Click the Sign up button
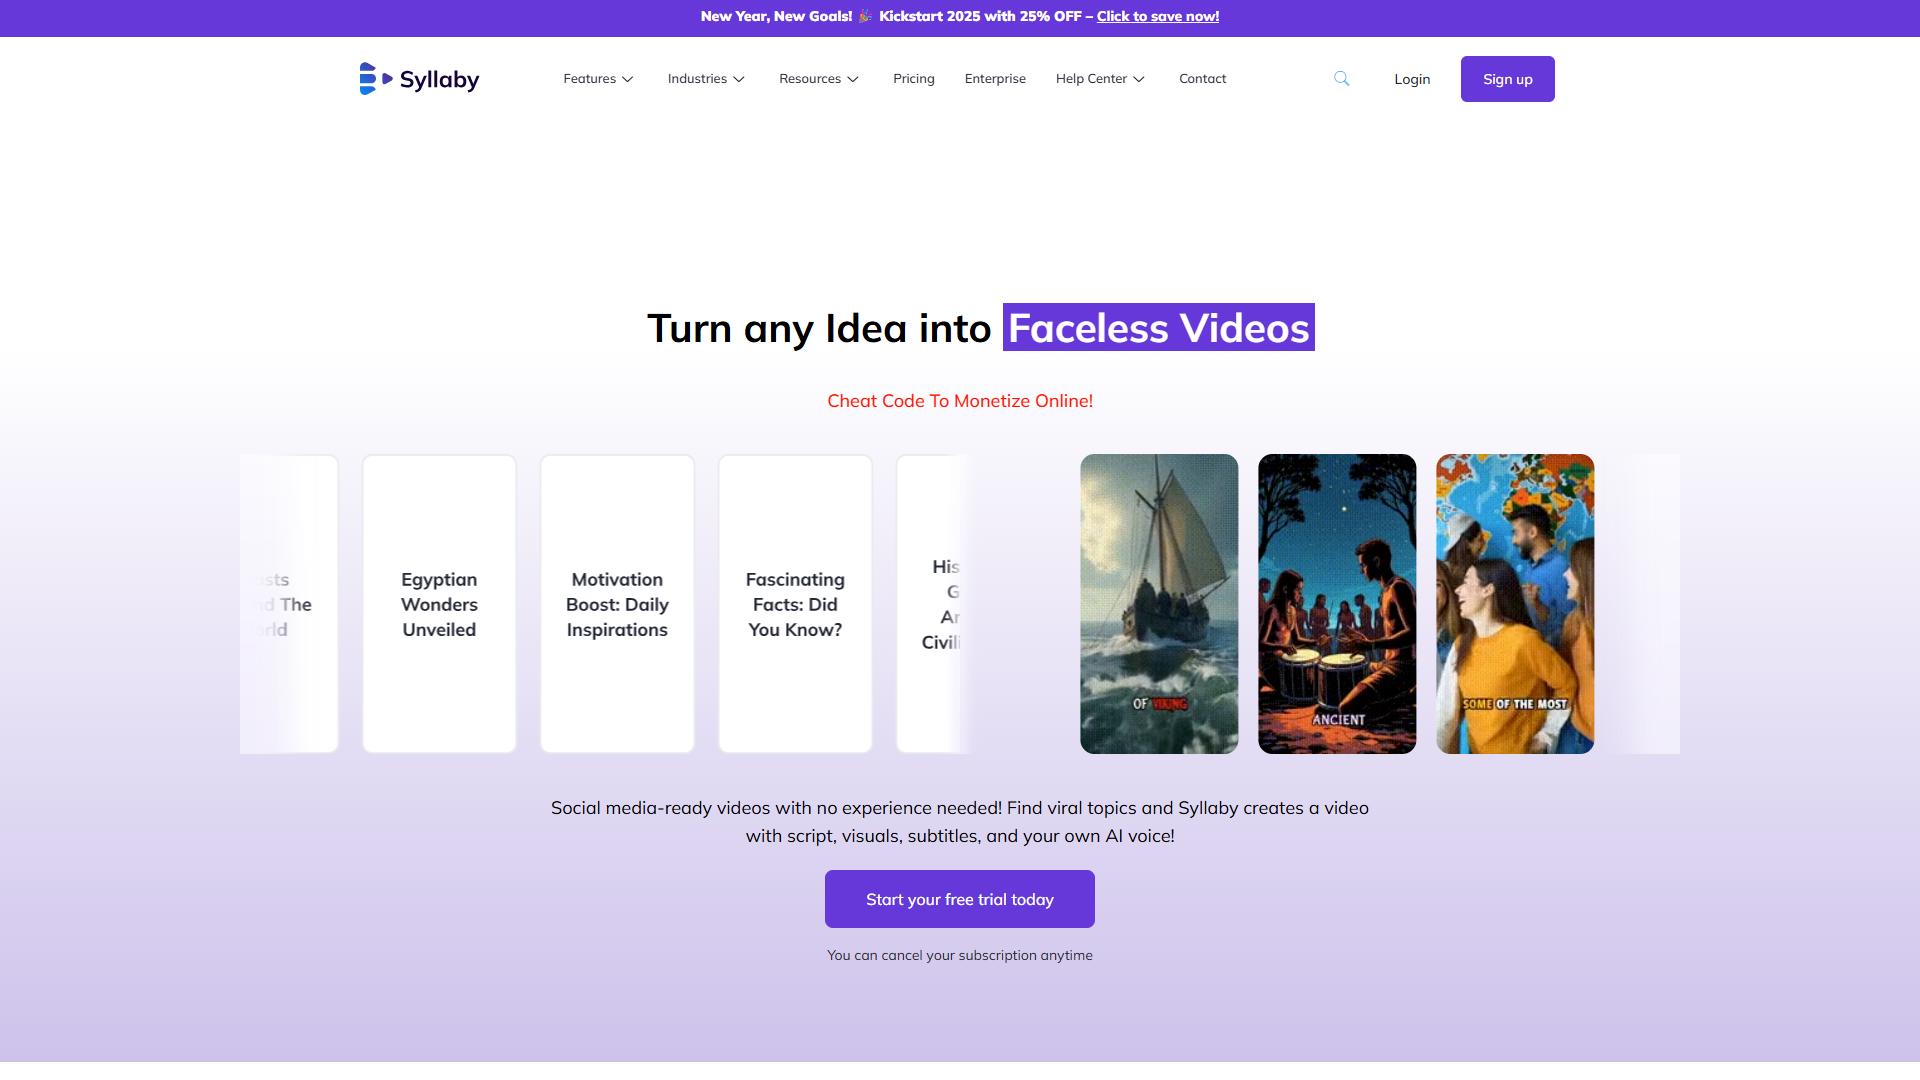This screenshot has width=1920, height=1080. click(x=1507, y=79)
